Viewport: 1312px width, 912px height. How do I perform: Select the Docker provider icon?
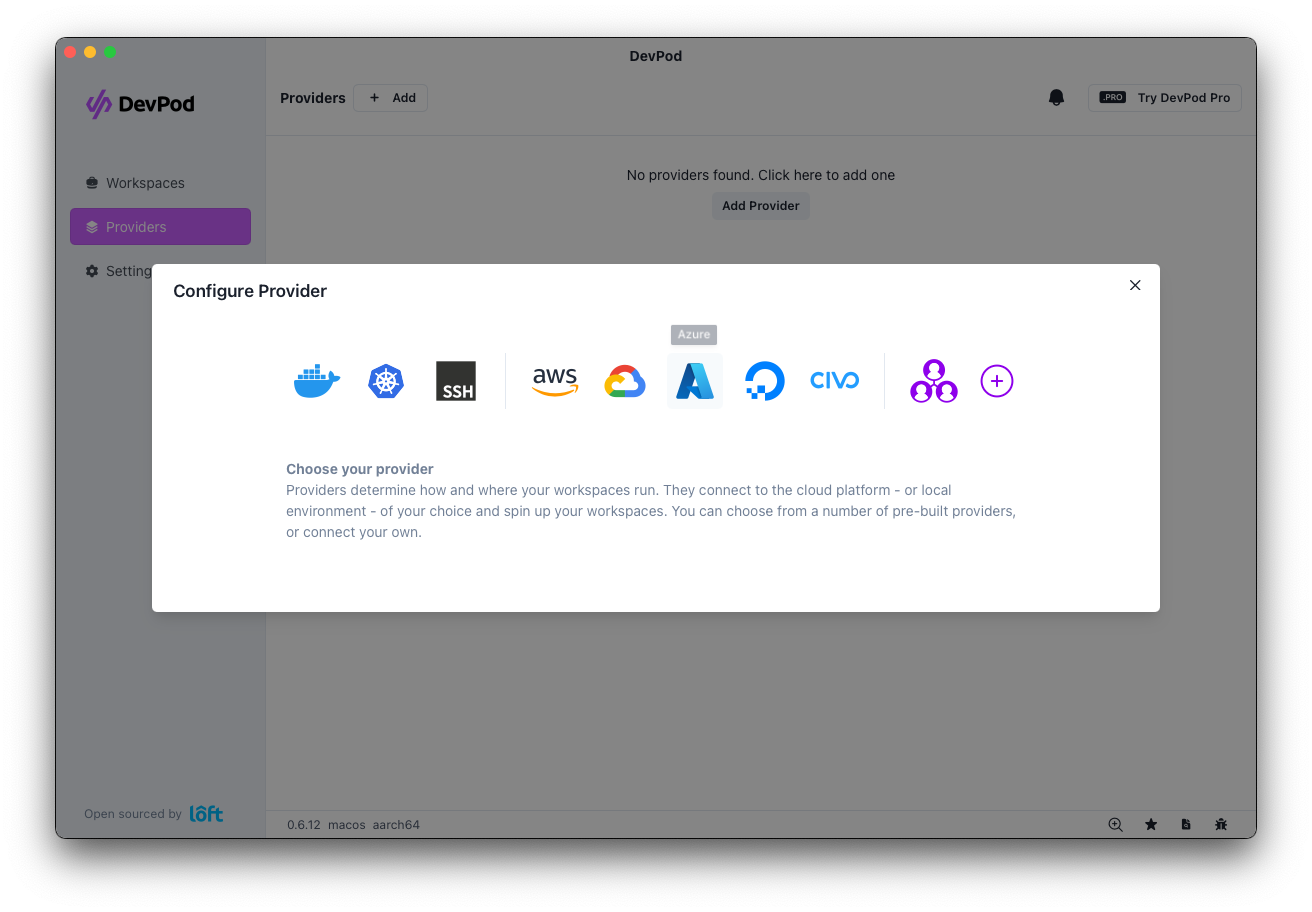click(x=317, y=381)
